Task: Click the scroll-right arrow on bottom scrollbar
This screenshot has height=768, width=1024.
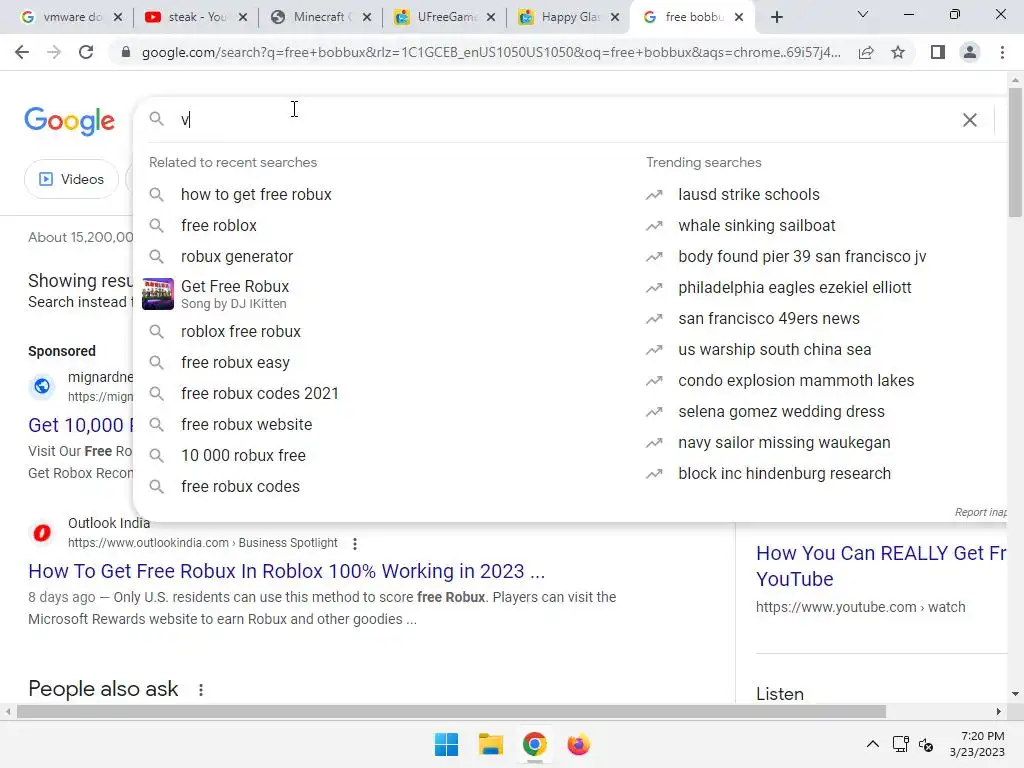Action: [x=999, y=711]
